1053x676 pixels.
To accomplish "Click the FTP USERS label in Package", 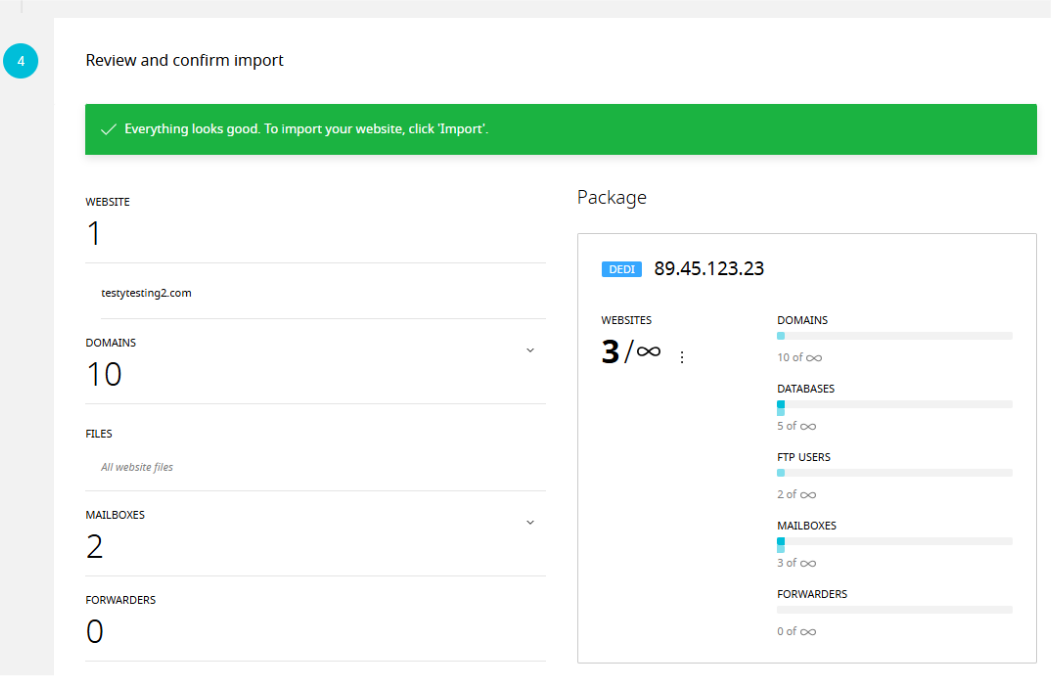I will point(804,457).
